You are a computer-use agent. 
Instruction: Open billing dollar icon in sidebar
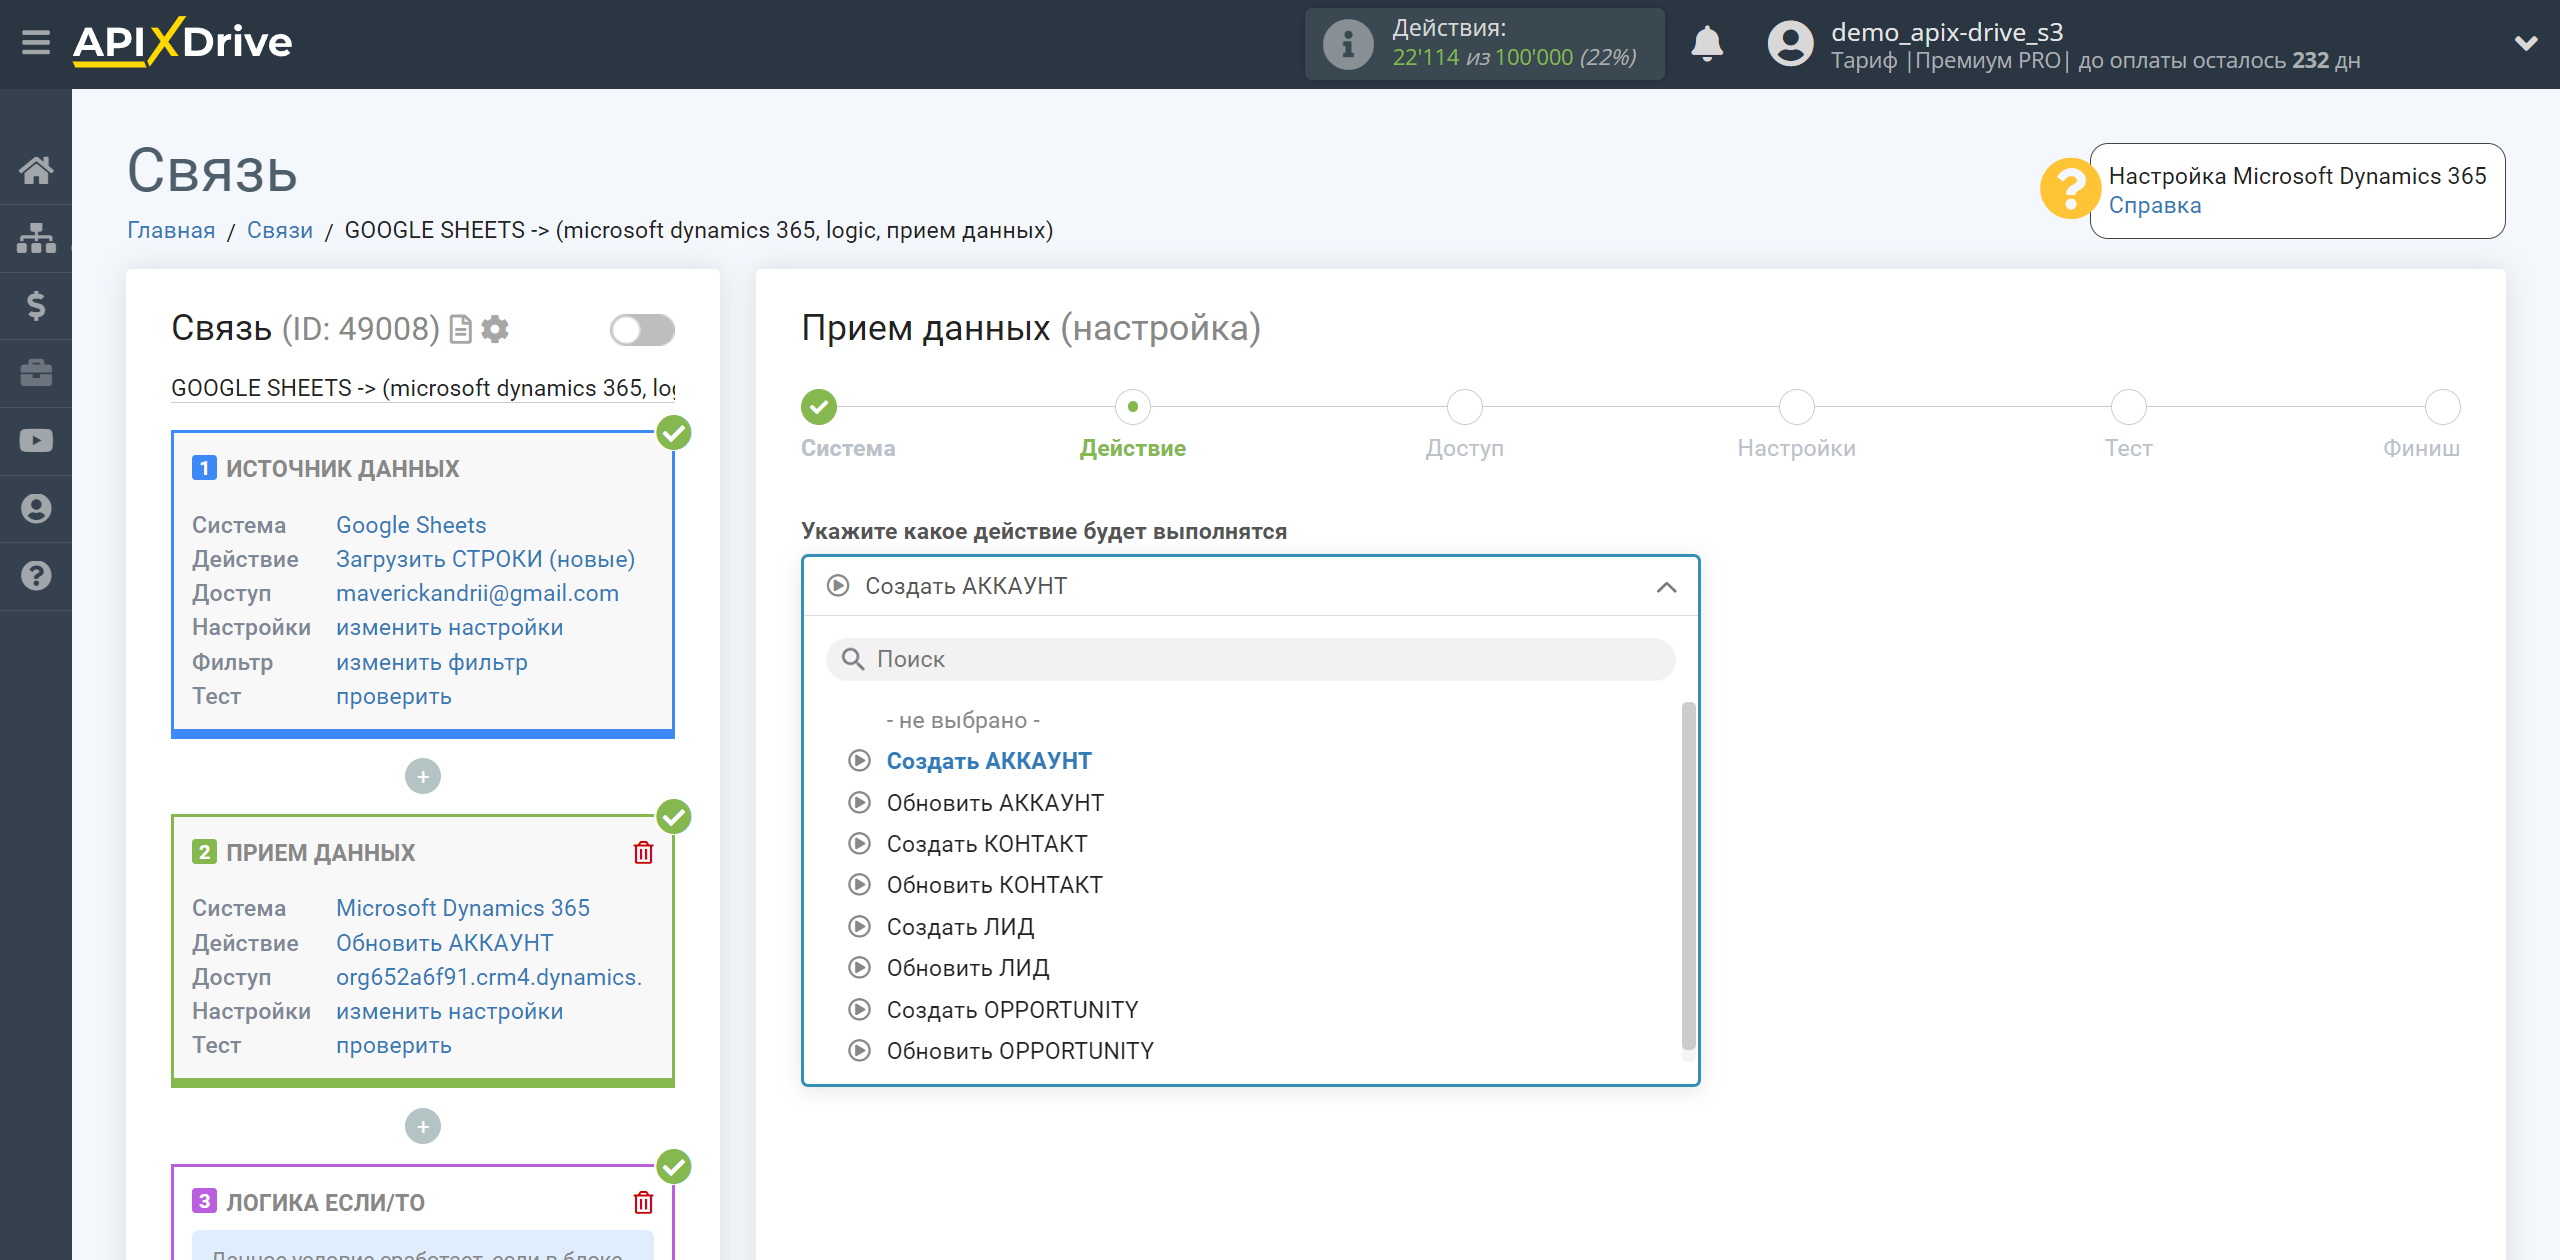[36, 305]
